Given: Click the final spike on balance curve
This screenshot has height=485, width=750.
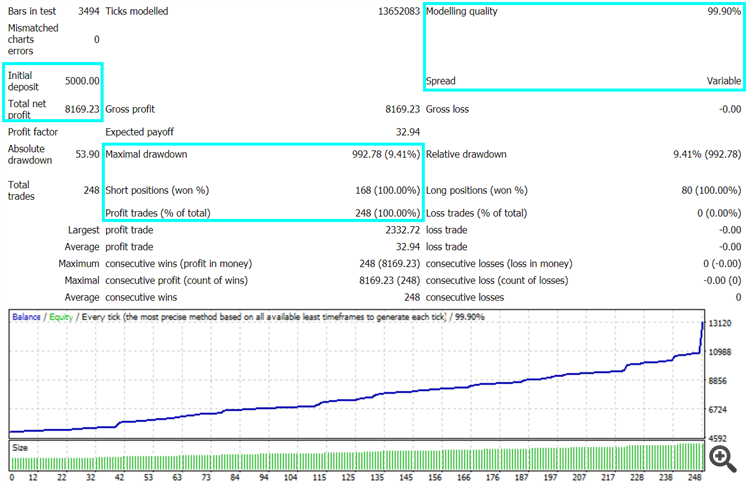Looking at the screenshot, I should (x=702, y=335).
